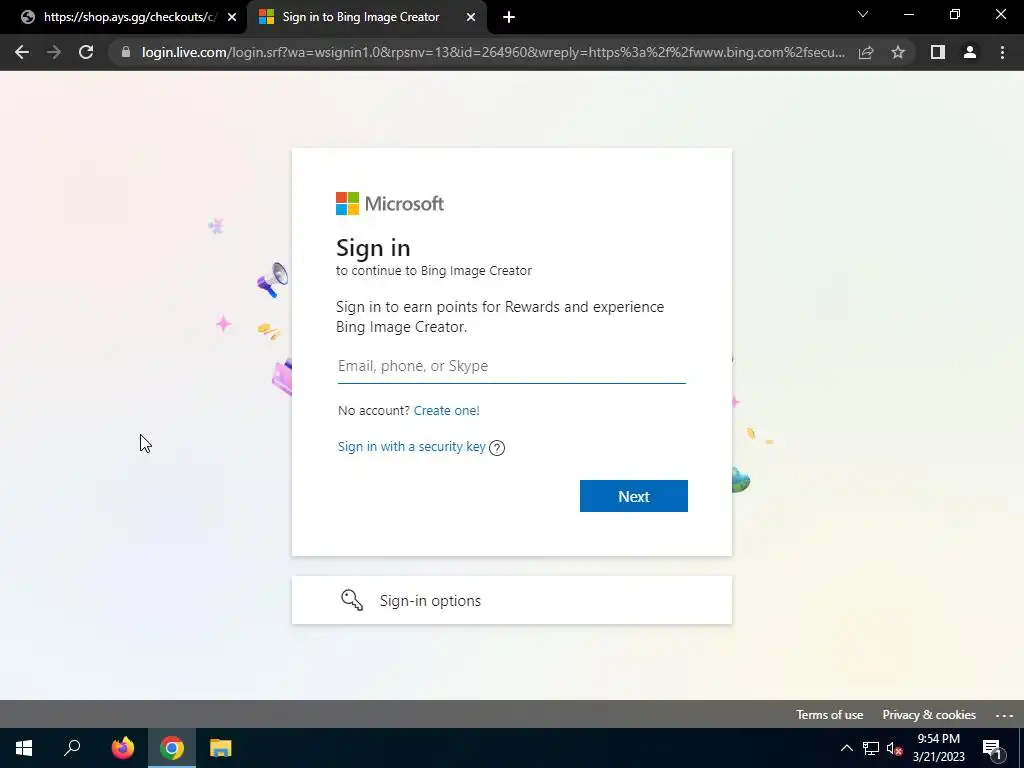Open Chrome side panel
Screen dimensions: 1024x768
click(938, 52)
